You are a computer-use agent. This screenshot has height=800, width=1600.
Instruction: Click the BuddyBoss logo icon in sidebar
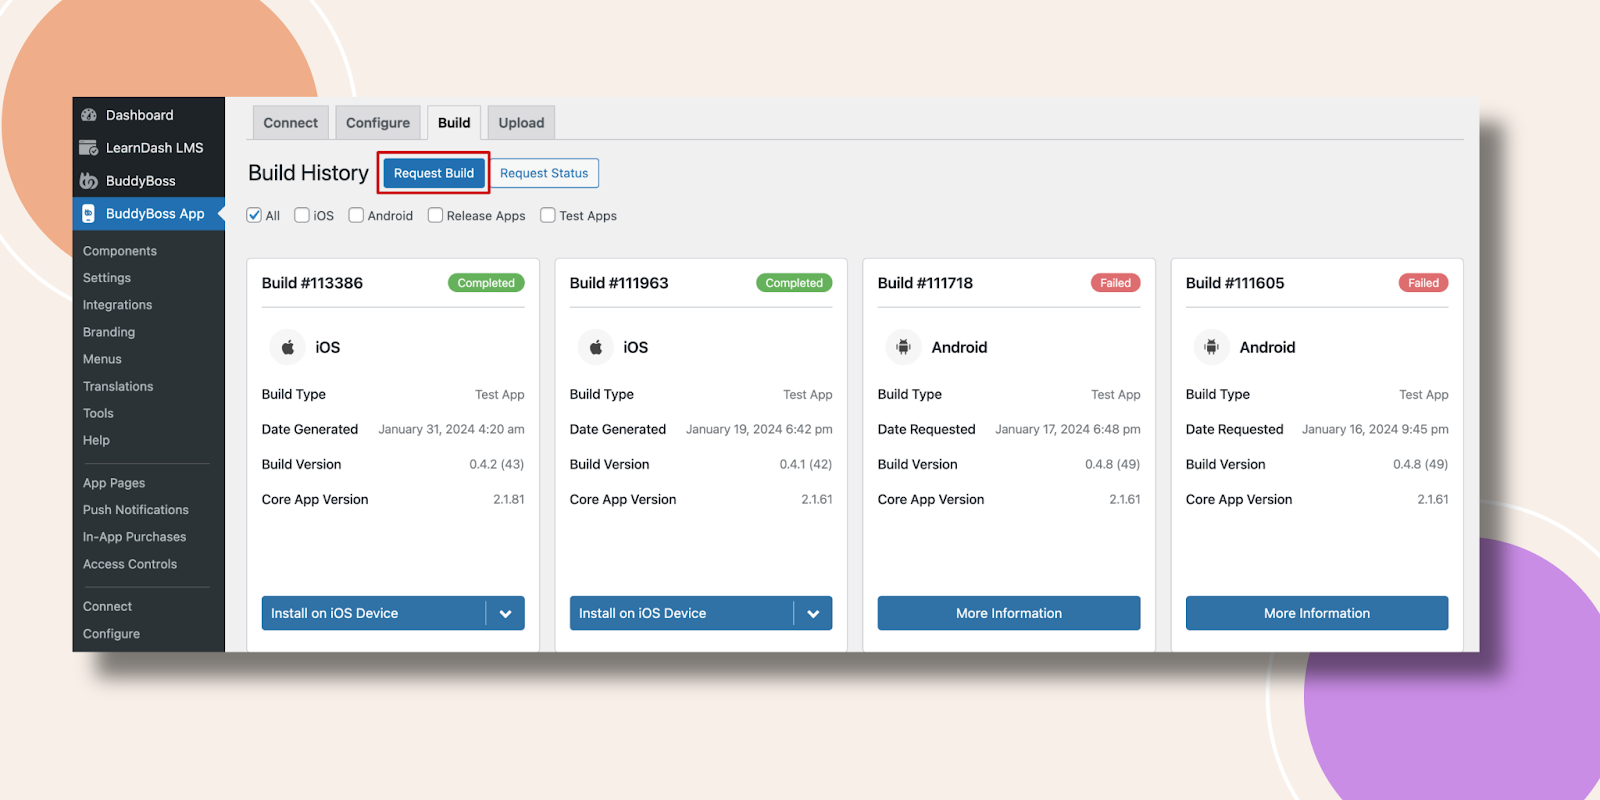coord(89,181)
